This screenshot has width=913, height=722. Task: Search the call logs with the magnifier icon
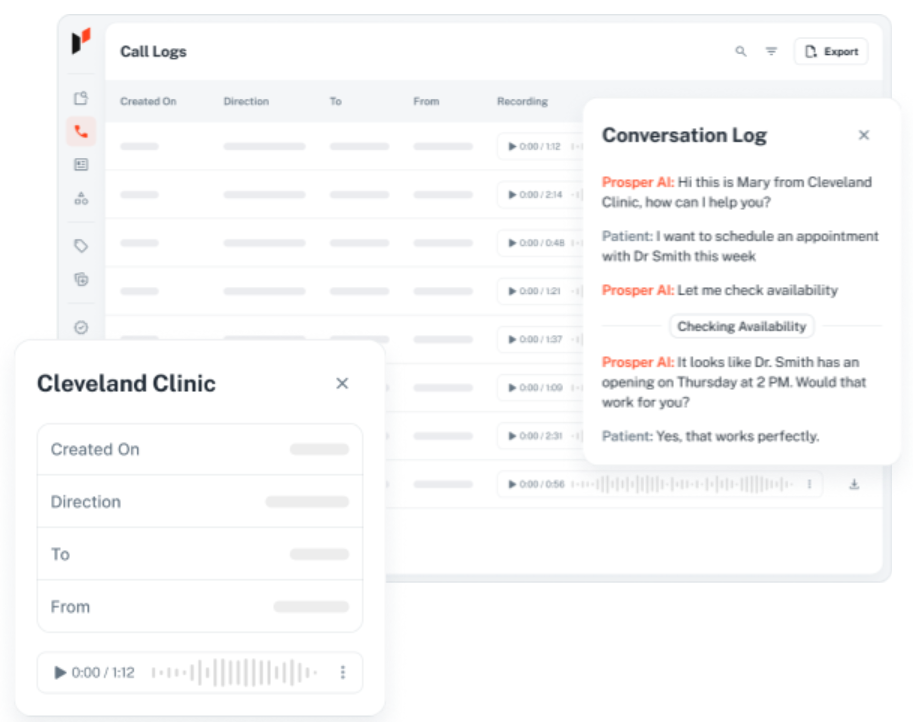click(741, 51)
